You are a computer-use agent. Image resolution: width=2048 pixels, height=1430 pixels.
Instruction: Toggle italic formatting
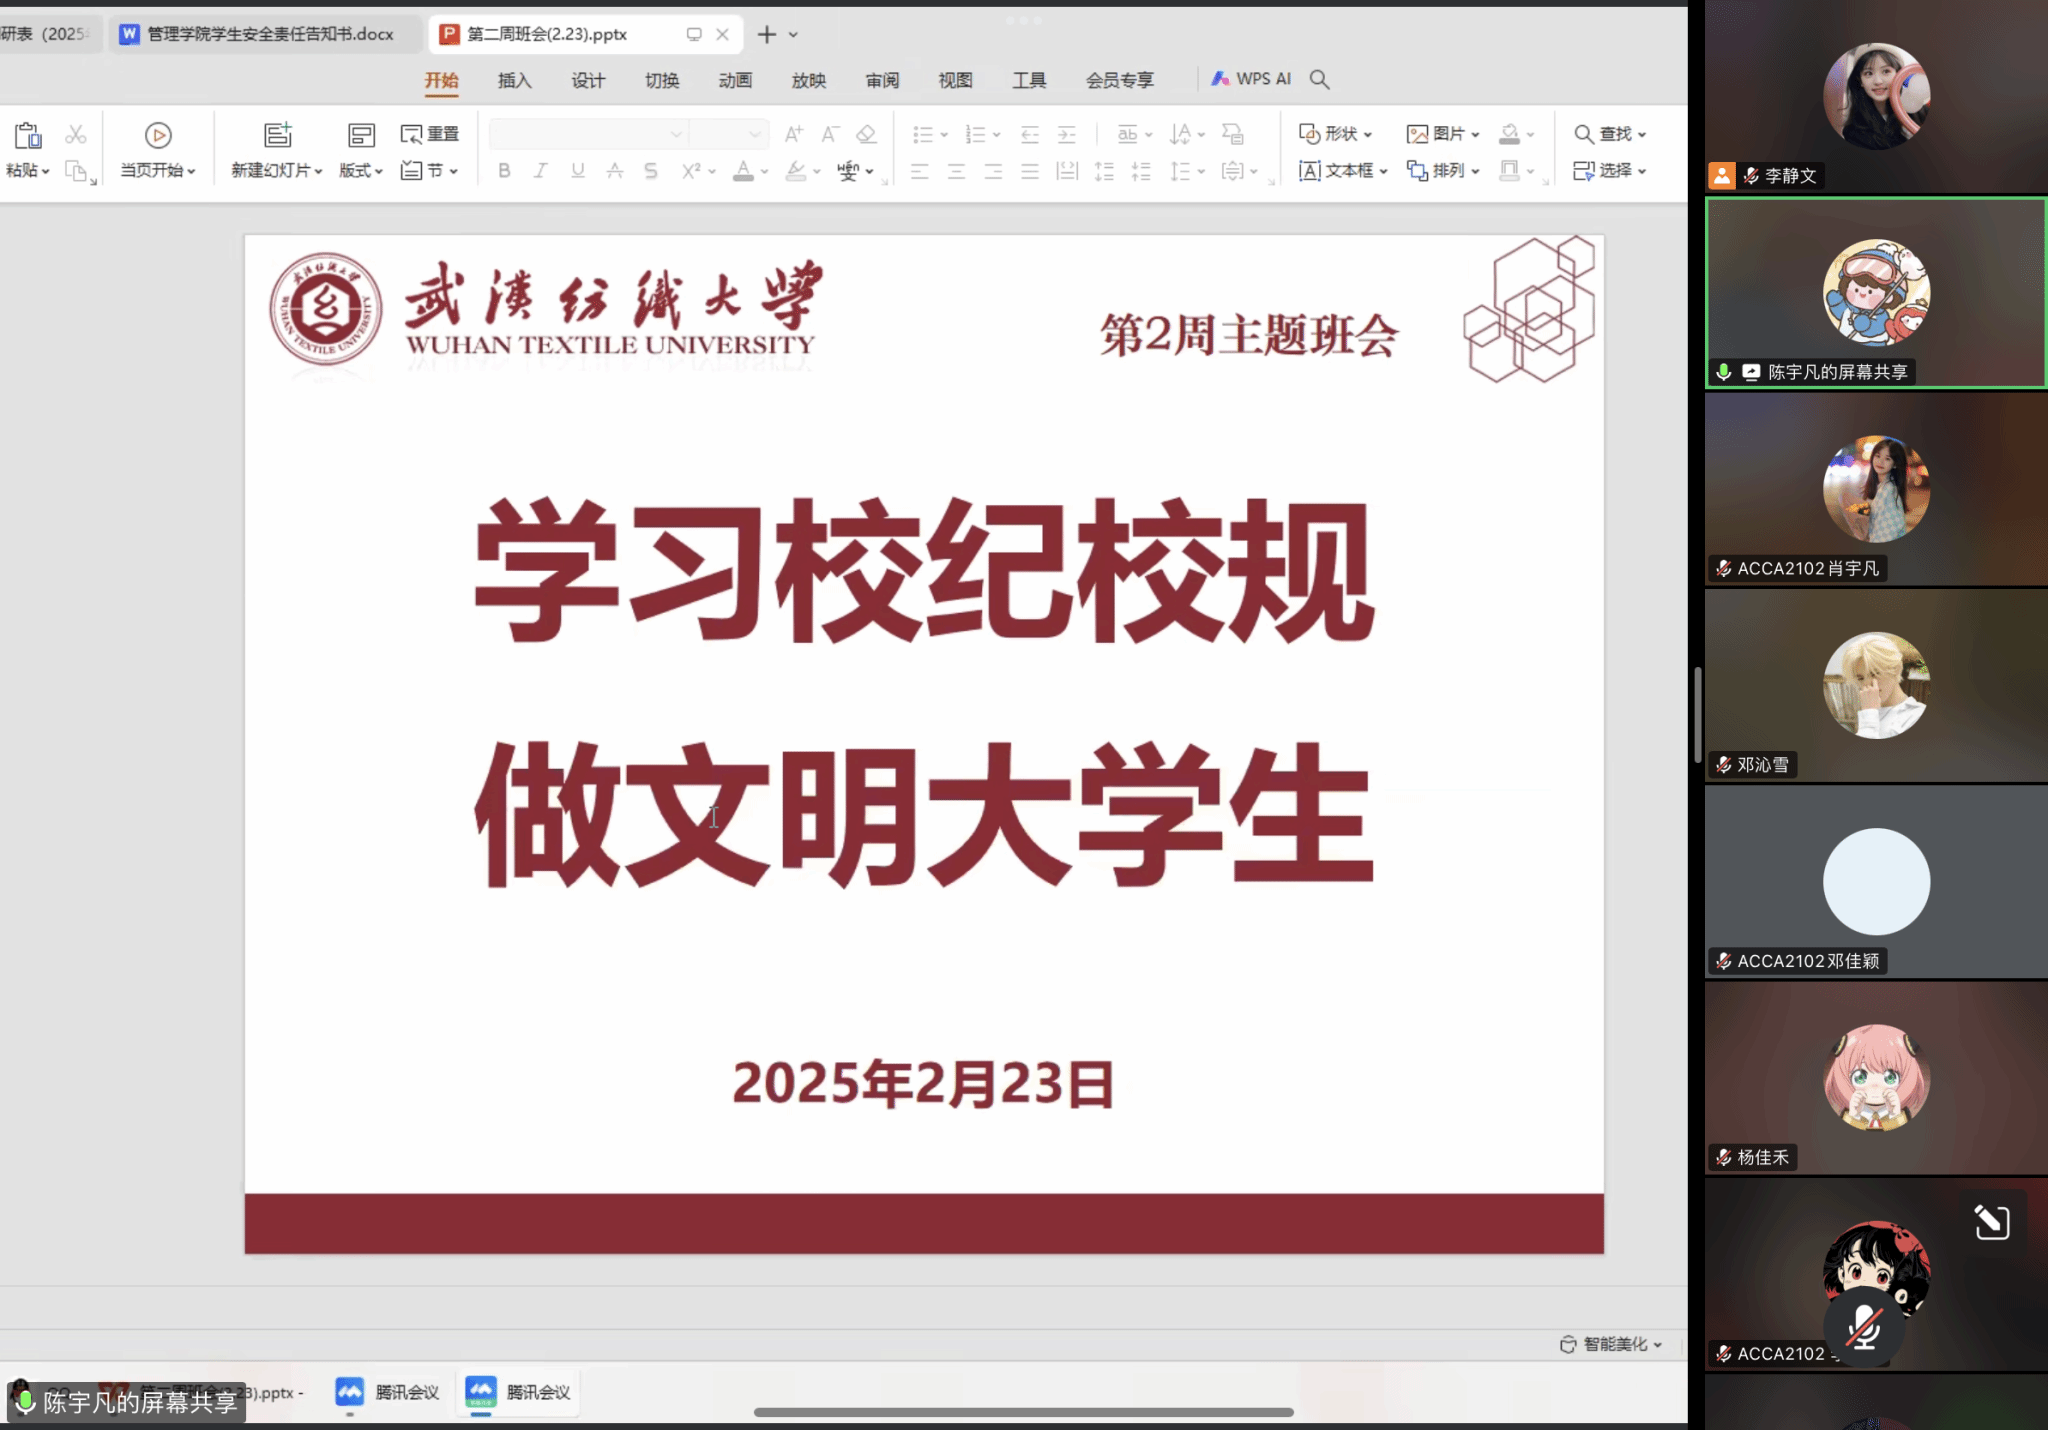click(x=540, y=171)
